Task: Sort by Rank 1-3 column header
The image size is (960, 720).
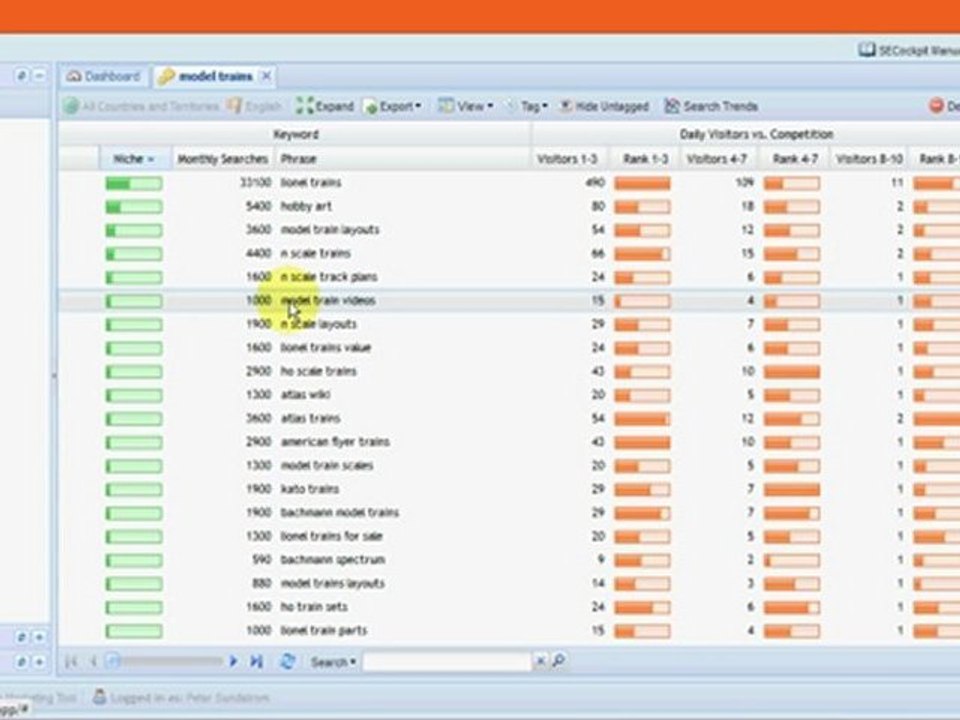Action: (x=645, y=159)
